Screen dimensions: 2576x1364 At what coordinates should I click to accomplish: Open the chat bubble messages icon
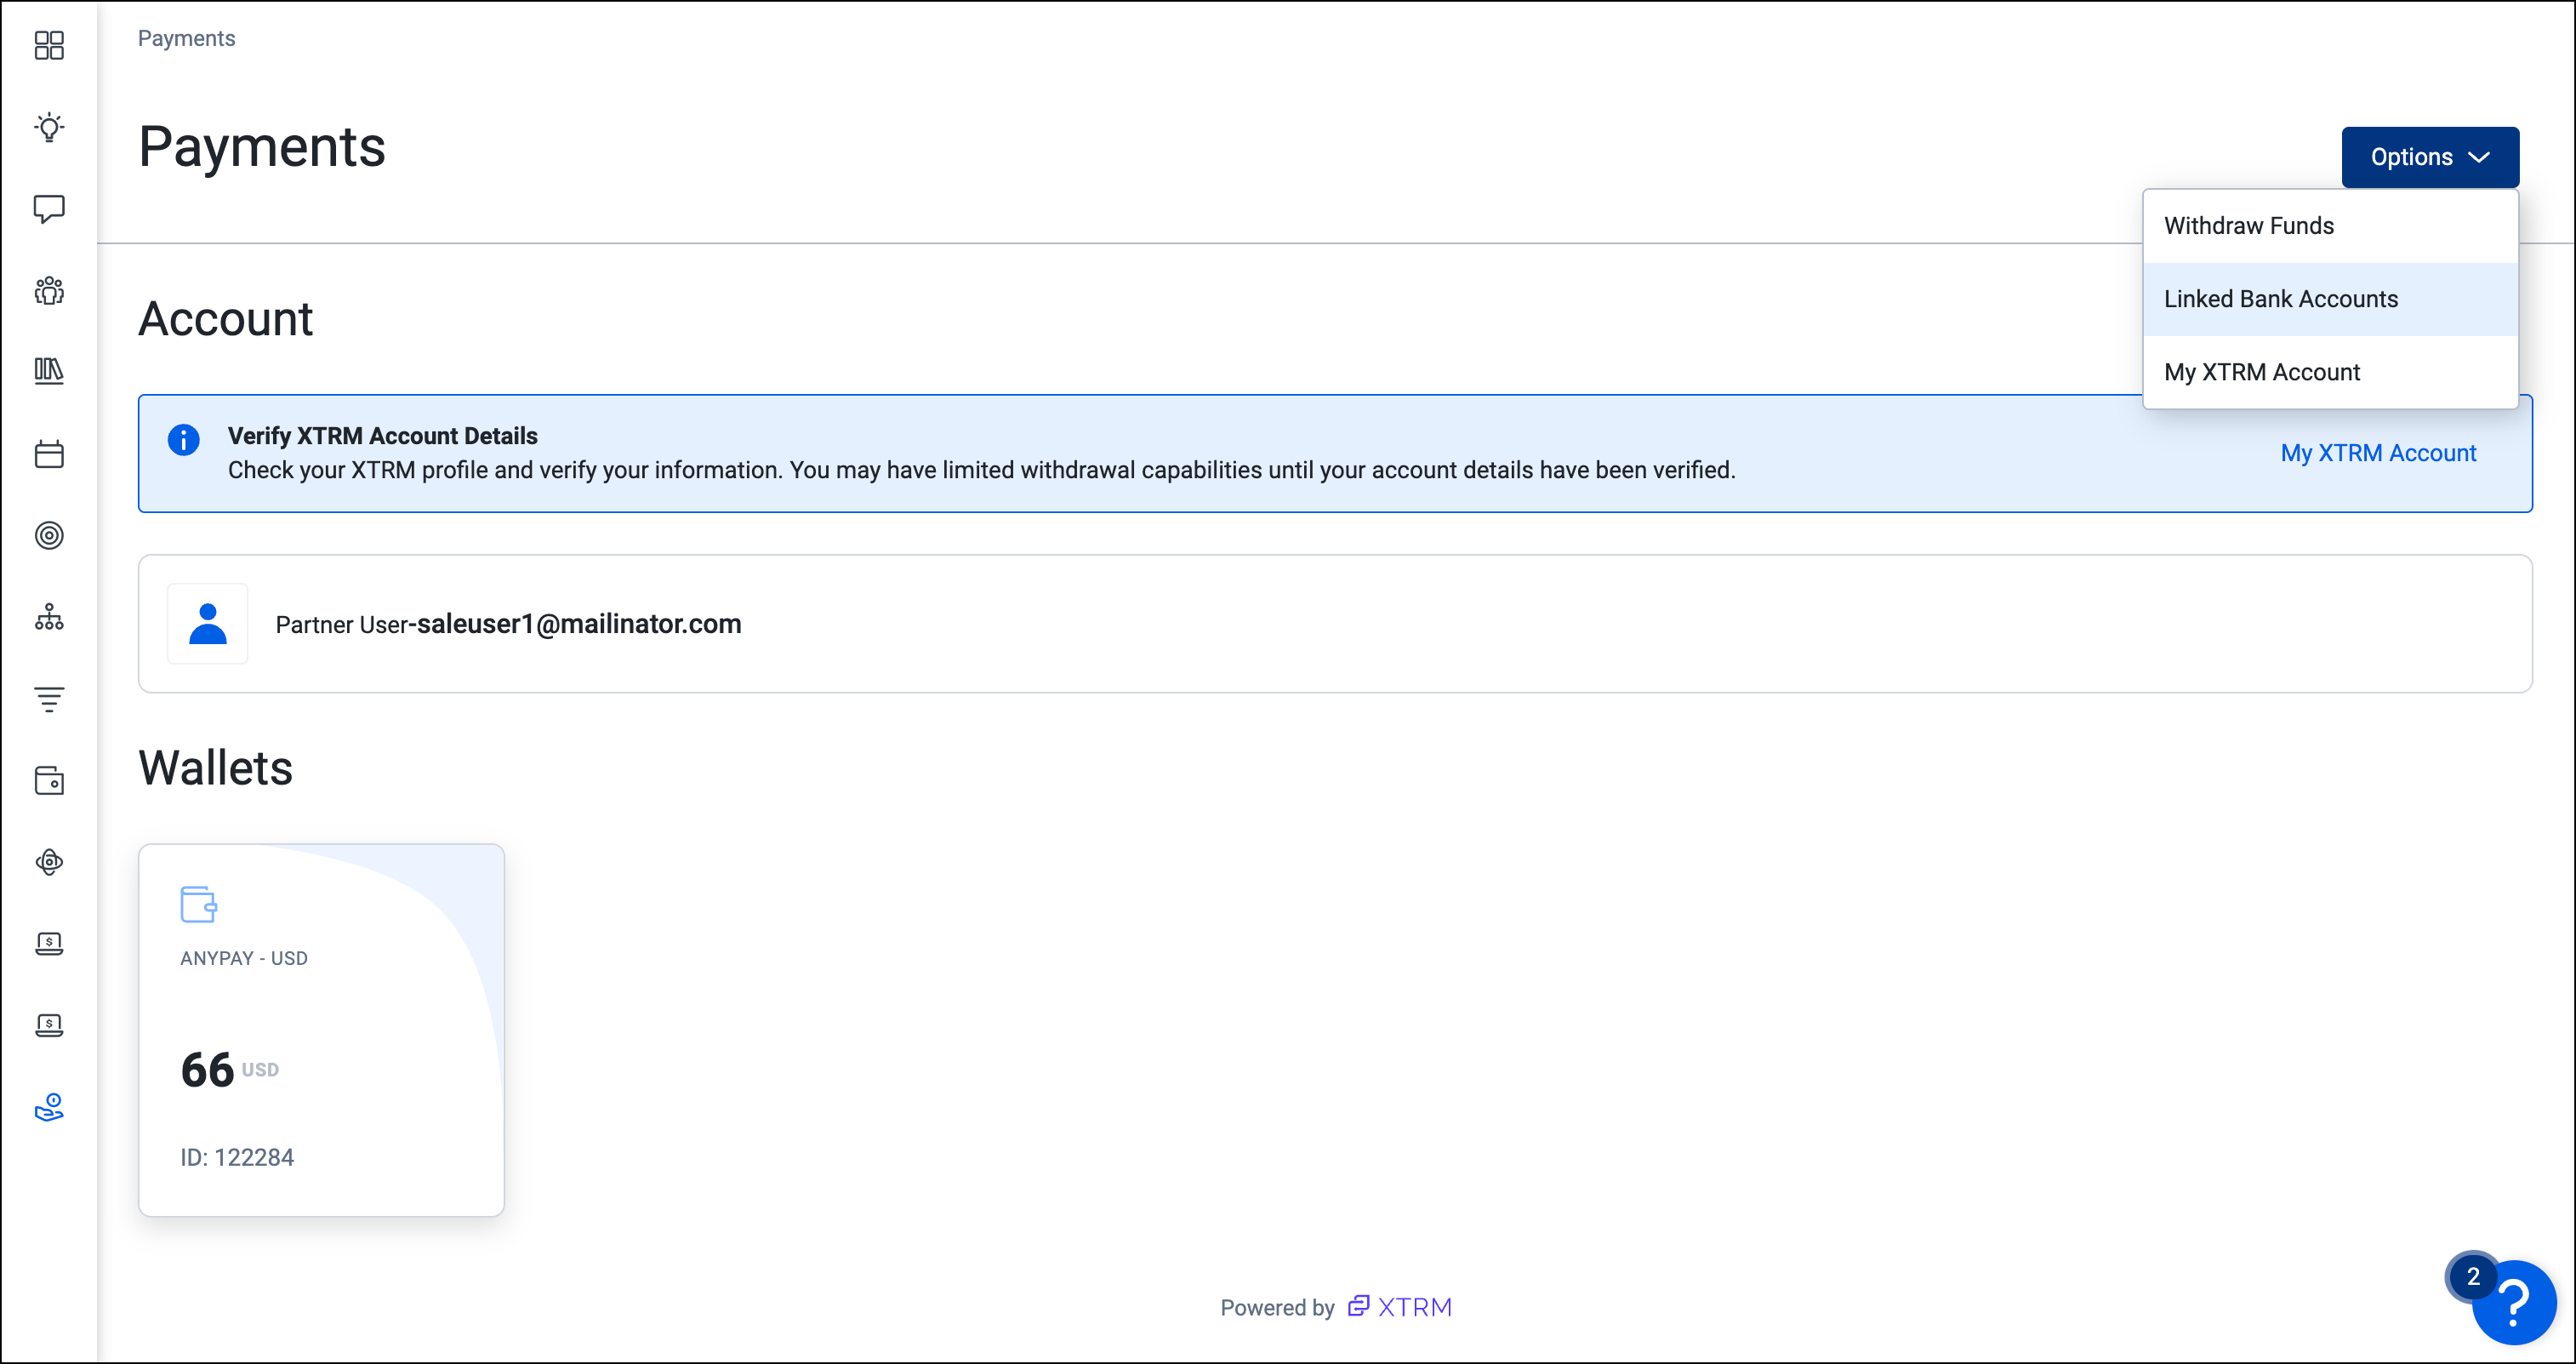(49, 209)
